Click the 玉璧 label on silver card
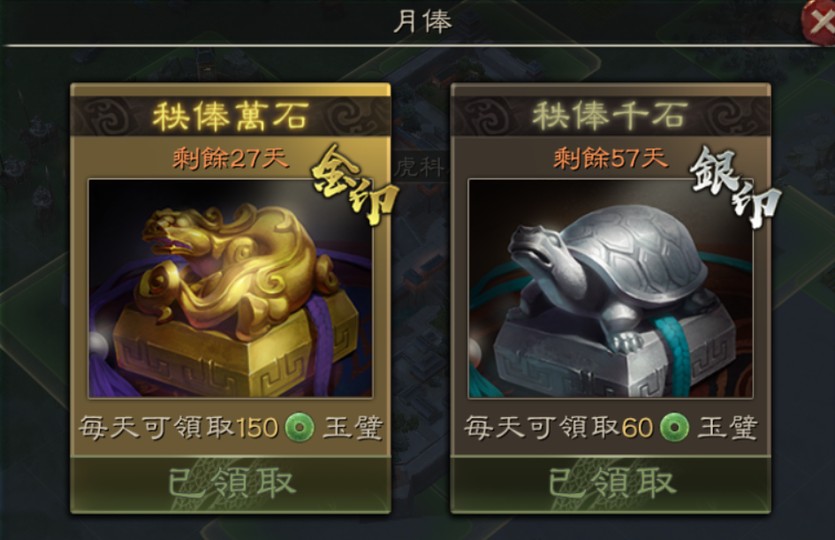 click(x=727, y=427)
